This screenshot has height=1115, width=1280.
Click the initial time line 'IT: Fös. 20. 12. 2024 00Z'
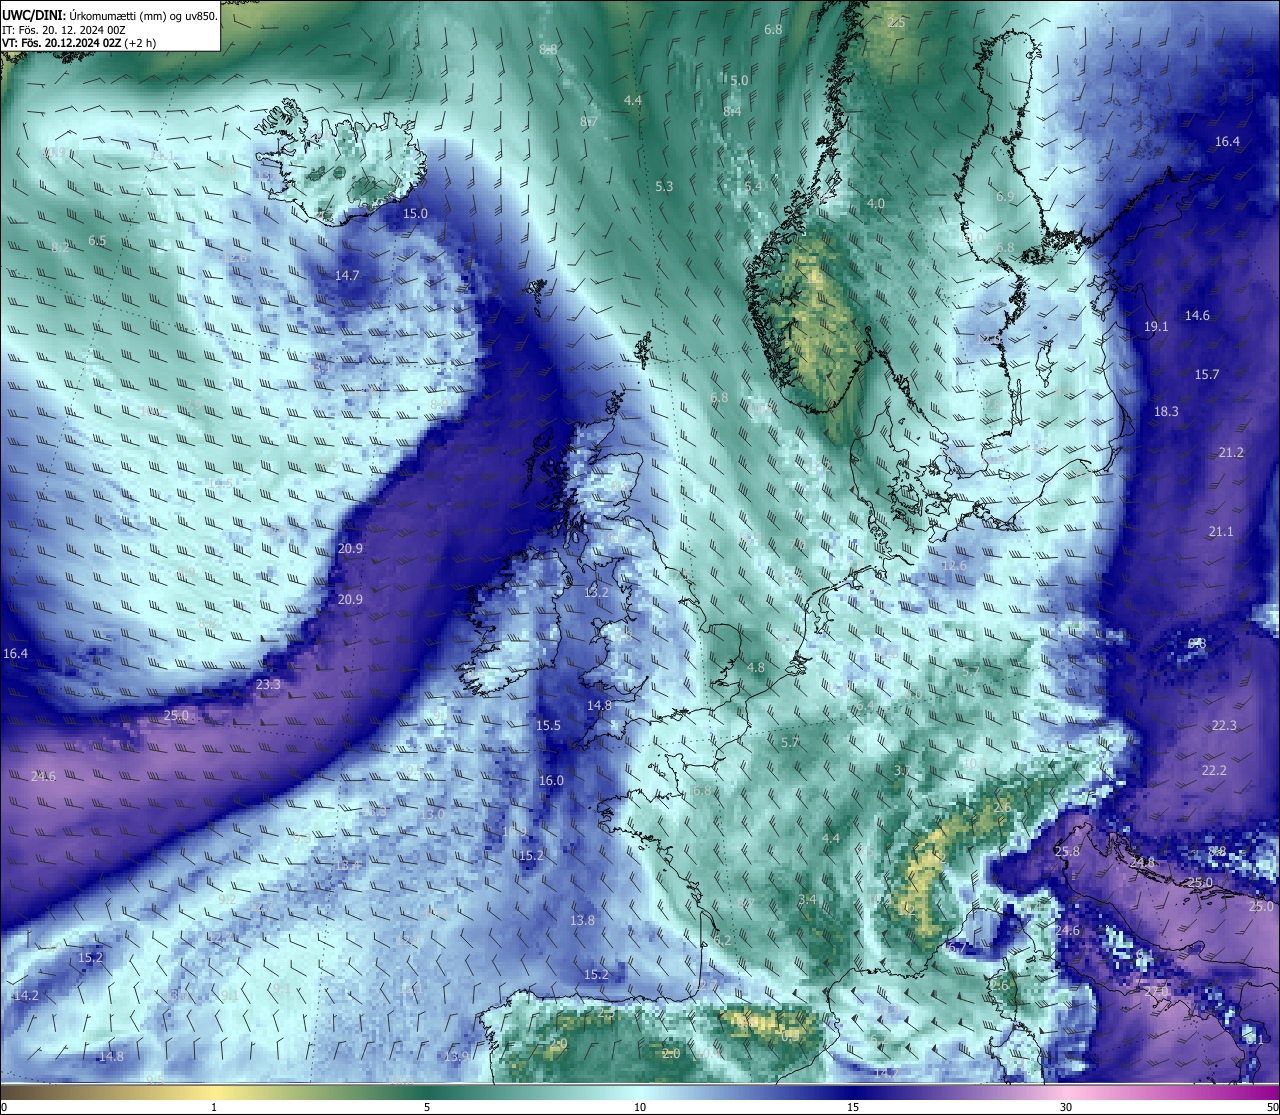pos(64,29)
